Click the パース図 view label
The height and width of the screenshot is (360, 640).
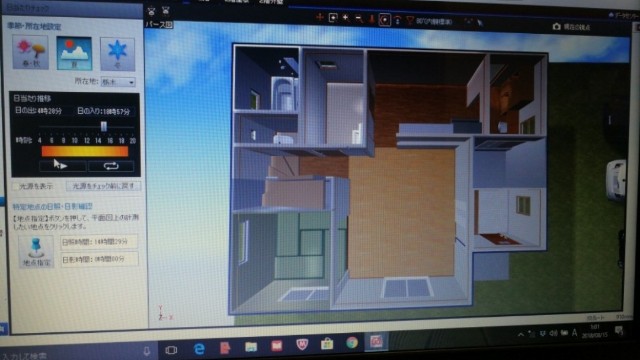pos(159,24)
